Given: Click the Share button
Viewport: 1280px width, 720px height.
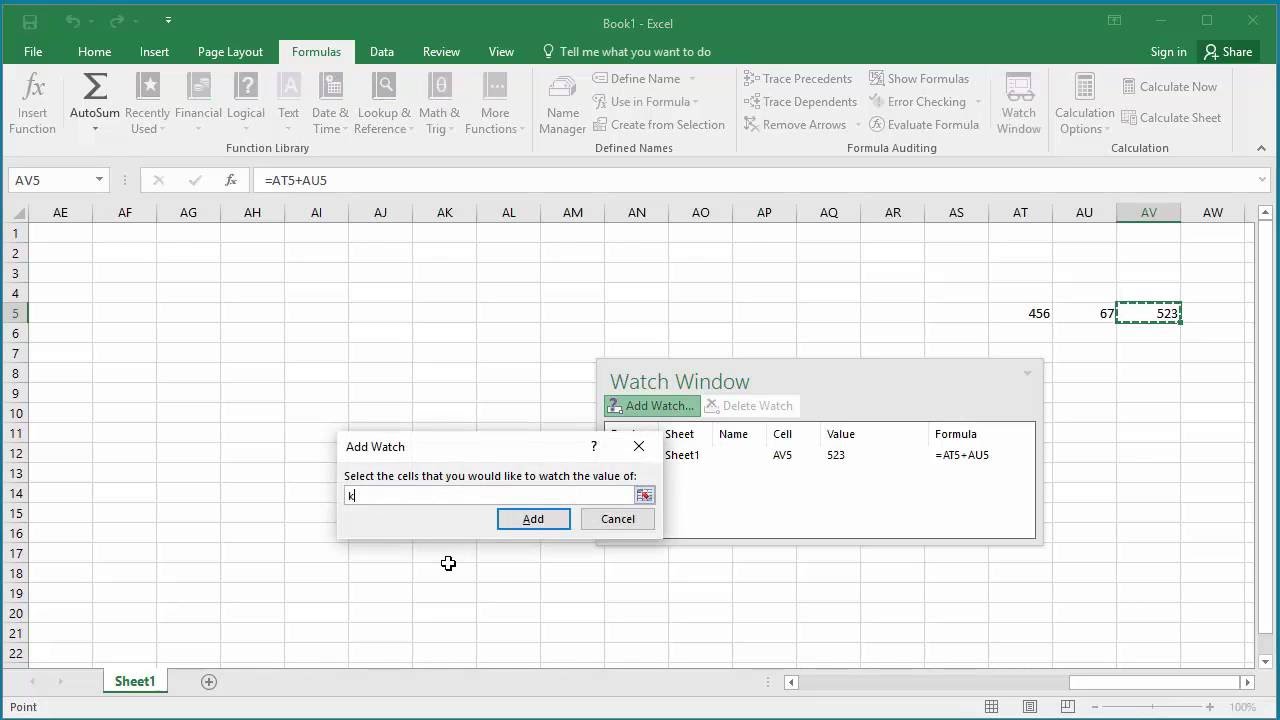Looking at the screenshot, I should [1228, 52].
